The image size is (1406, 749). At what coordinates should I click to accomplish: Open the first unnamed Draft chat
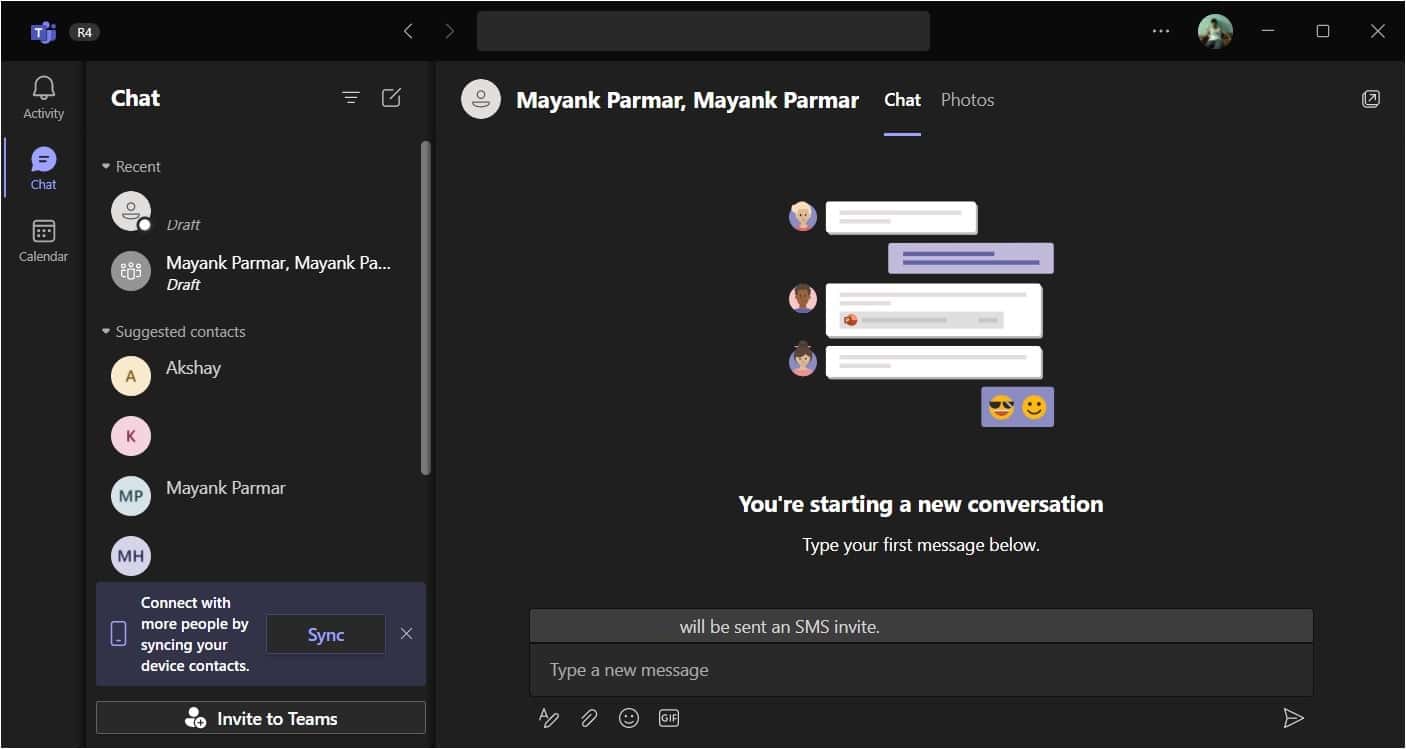259,212
